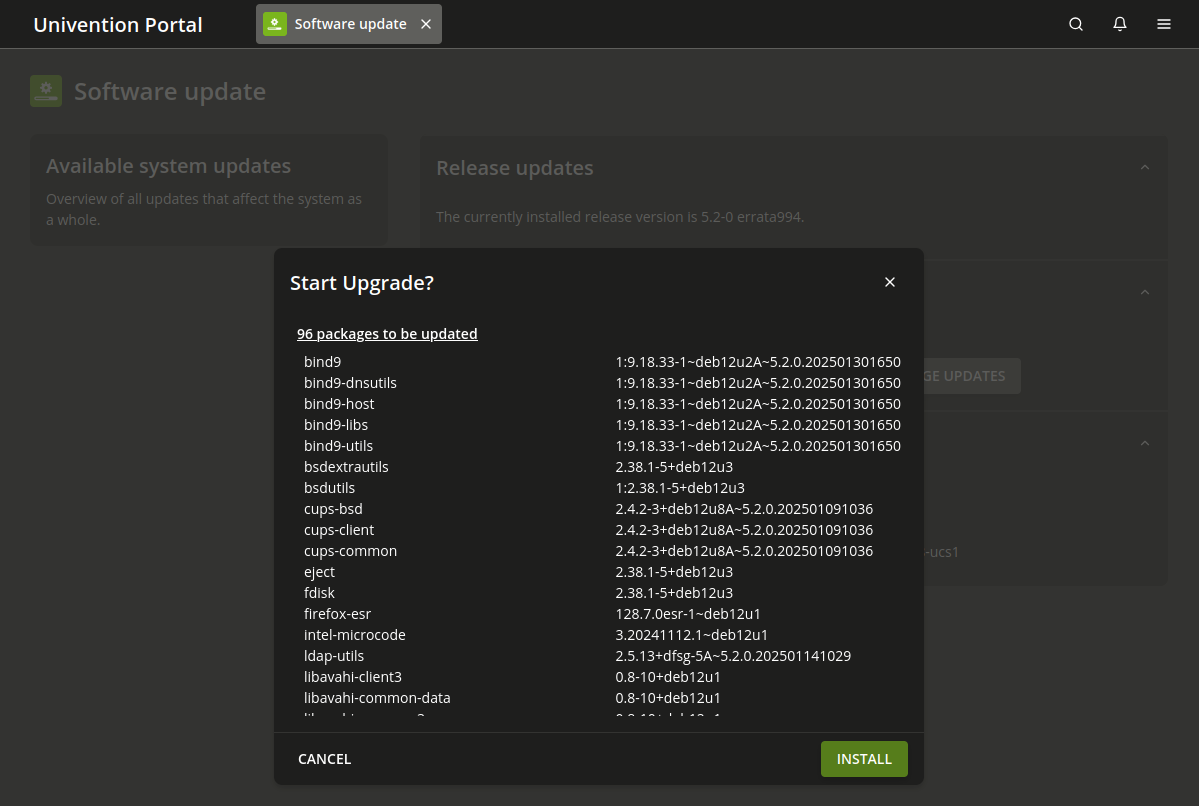This screenshot has height=806, width=1199.
Task: Open the notifications bell
Action: tap(1119, 23)
